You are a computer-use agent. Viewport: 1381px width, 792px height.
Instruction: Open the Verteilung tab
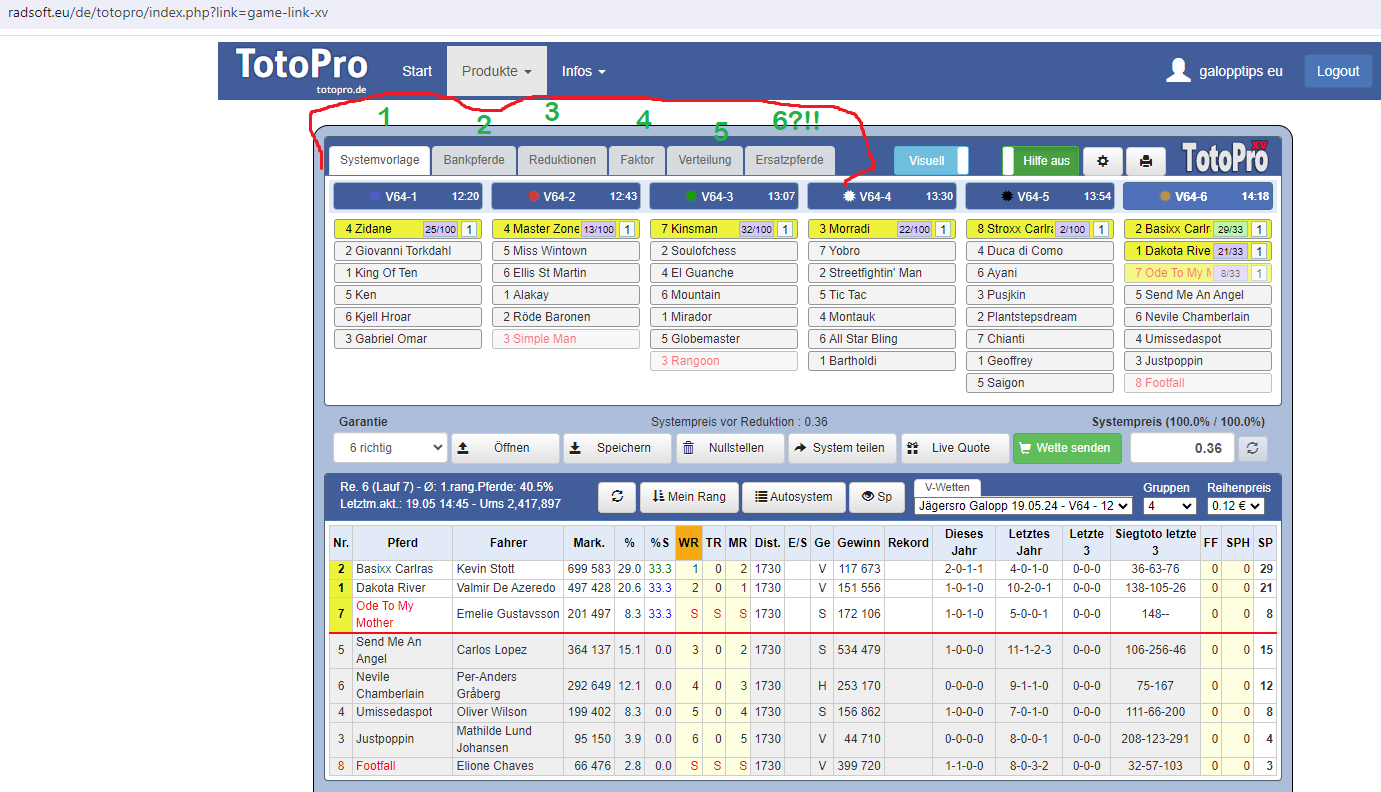705,160
